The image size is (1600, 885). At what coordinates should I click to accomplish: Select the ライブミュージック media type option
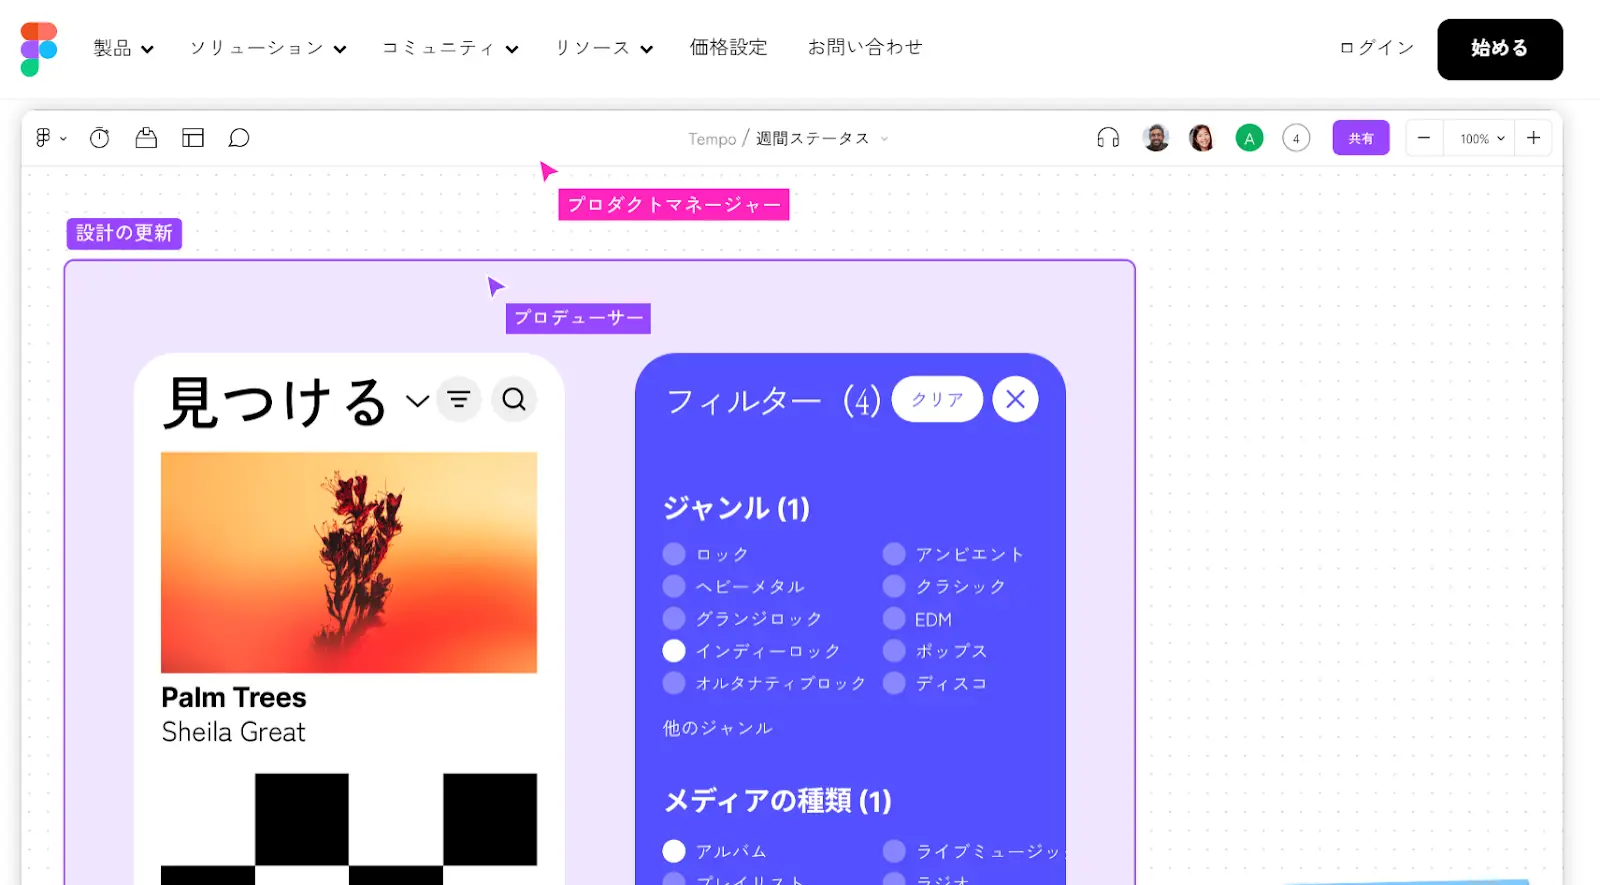894,851
